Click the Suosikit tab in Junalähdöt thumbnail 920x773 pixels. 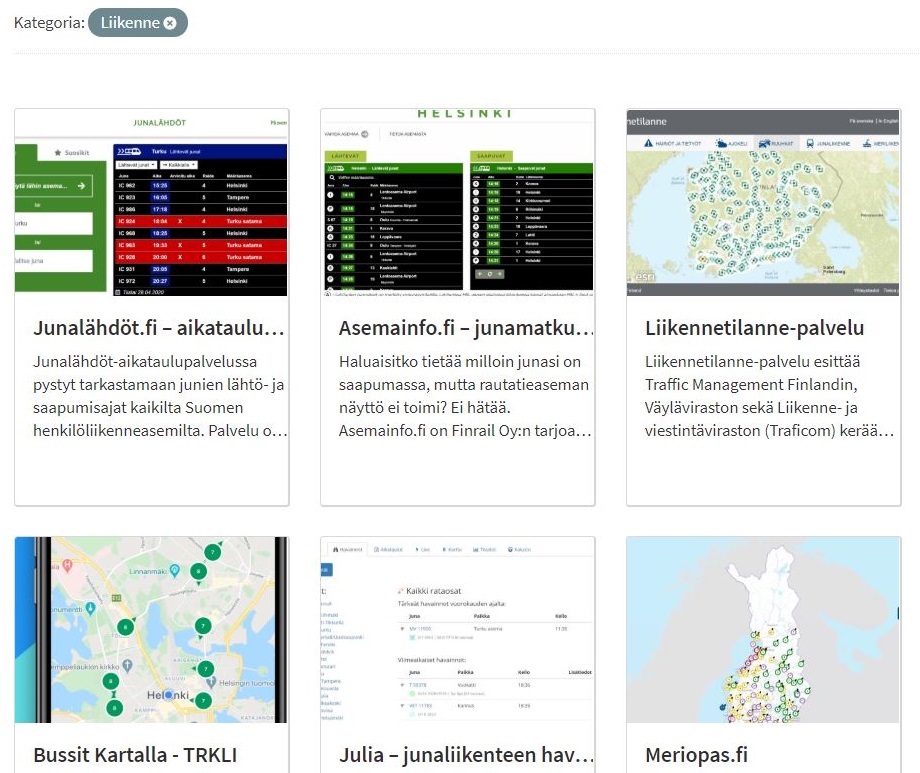click(x=71, y=152)
